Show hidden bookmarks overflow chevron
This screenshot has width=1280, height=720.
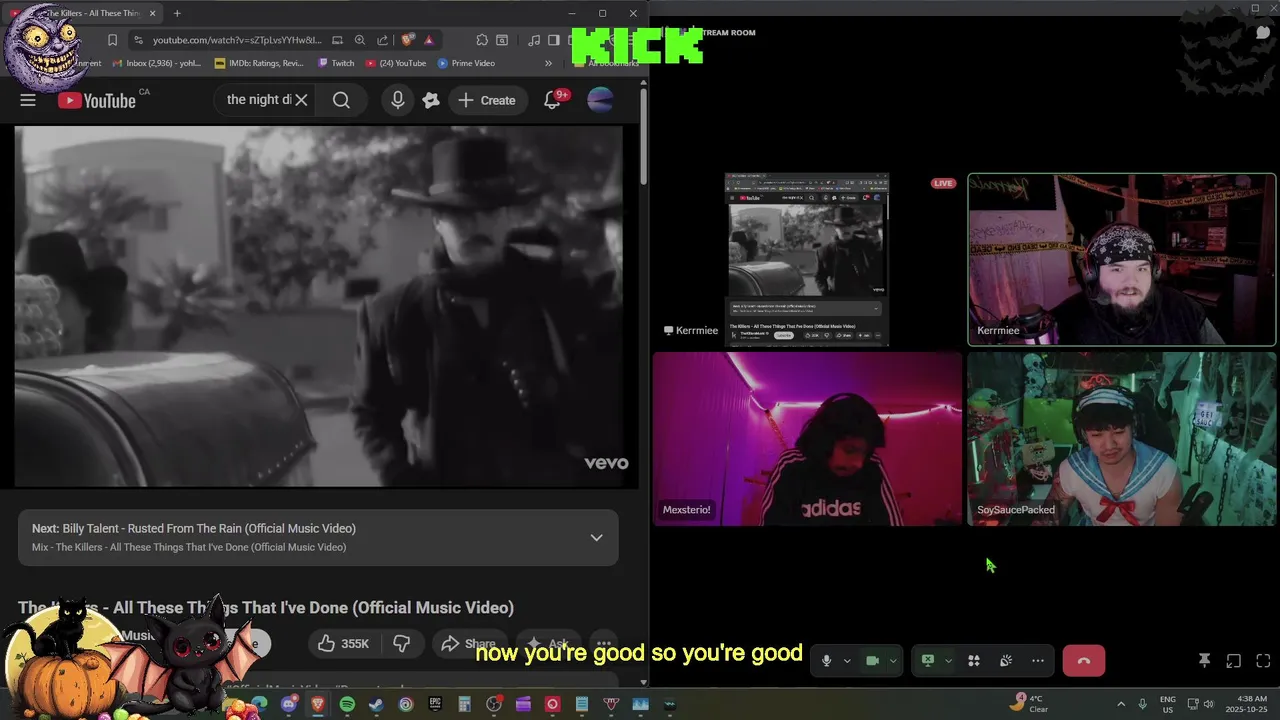coord(548,63)
